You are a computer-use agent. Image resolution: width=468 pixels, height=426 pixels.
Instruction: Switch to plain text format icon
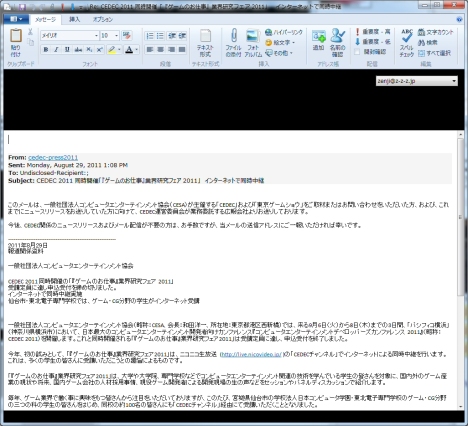click(x=205, y=36)
